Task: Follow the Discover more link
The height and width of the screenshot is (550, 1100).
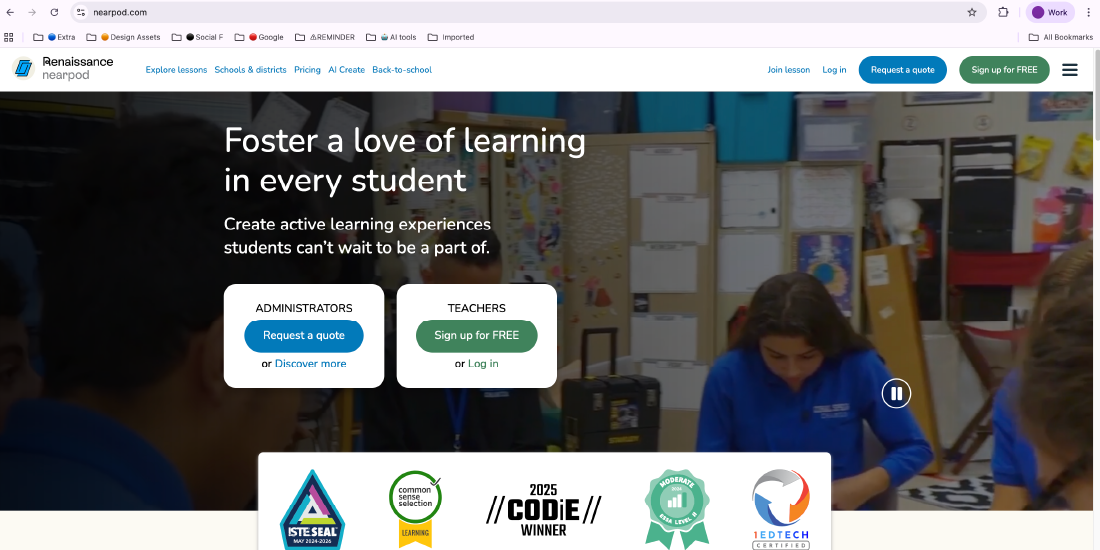Action: tap(310, 363)
